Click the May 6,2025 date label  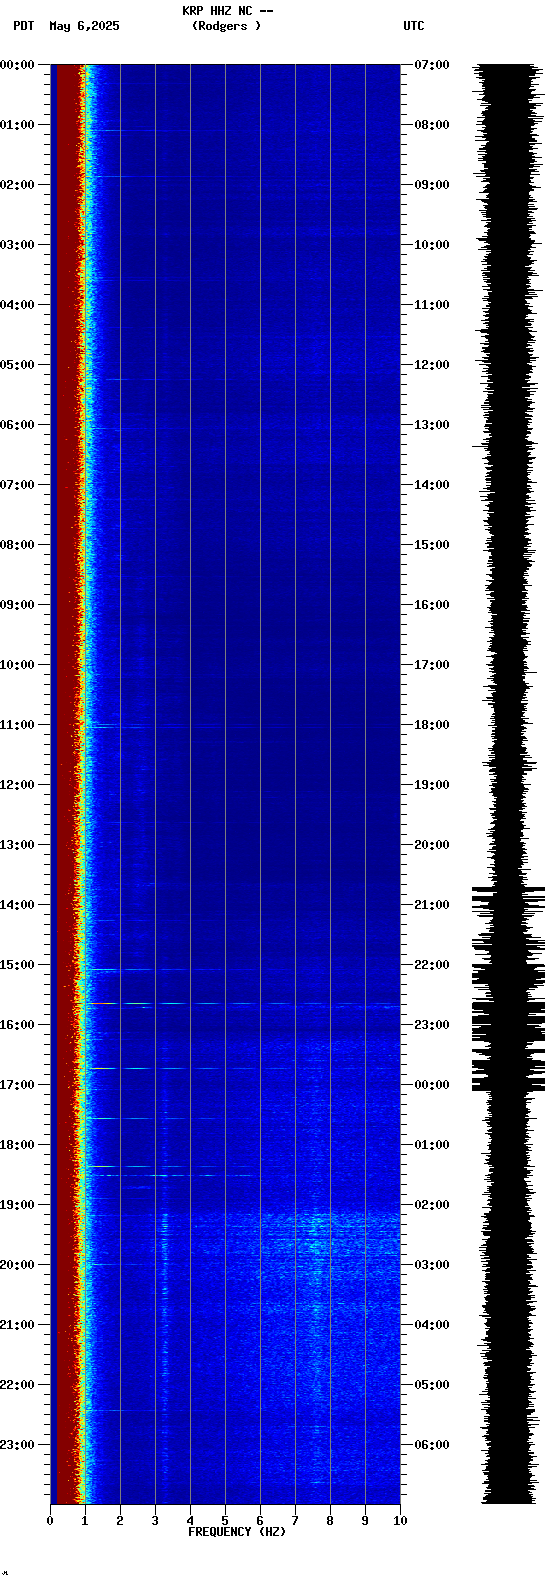tap(84, 26)
